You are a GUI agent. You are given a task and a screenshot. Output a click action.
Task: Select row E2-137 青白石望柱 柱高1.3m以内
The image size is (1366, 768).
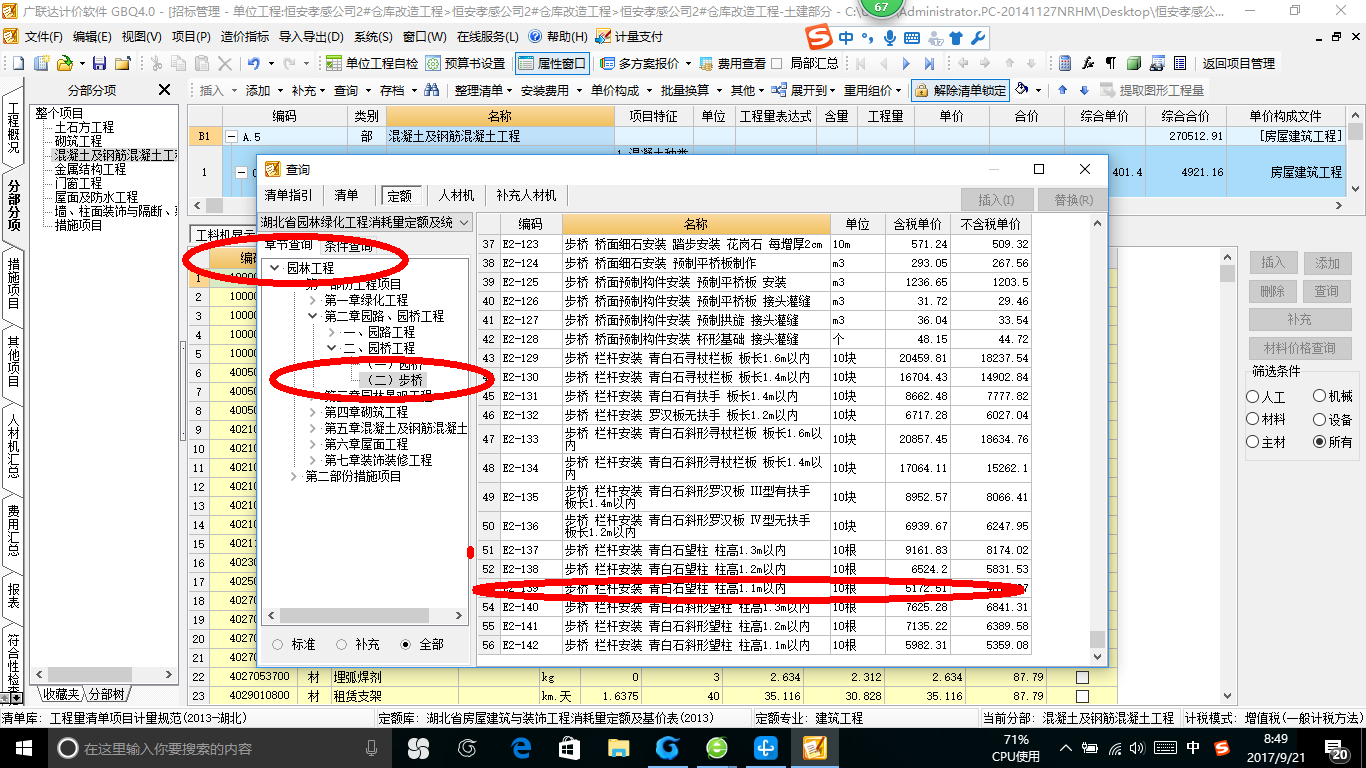(753, 550)
